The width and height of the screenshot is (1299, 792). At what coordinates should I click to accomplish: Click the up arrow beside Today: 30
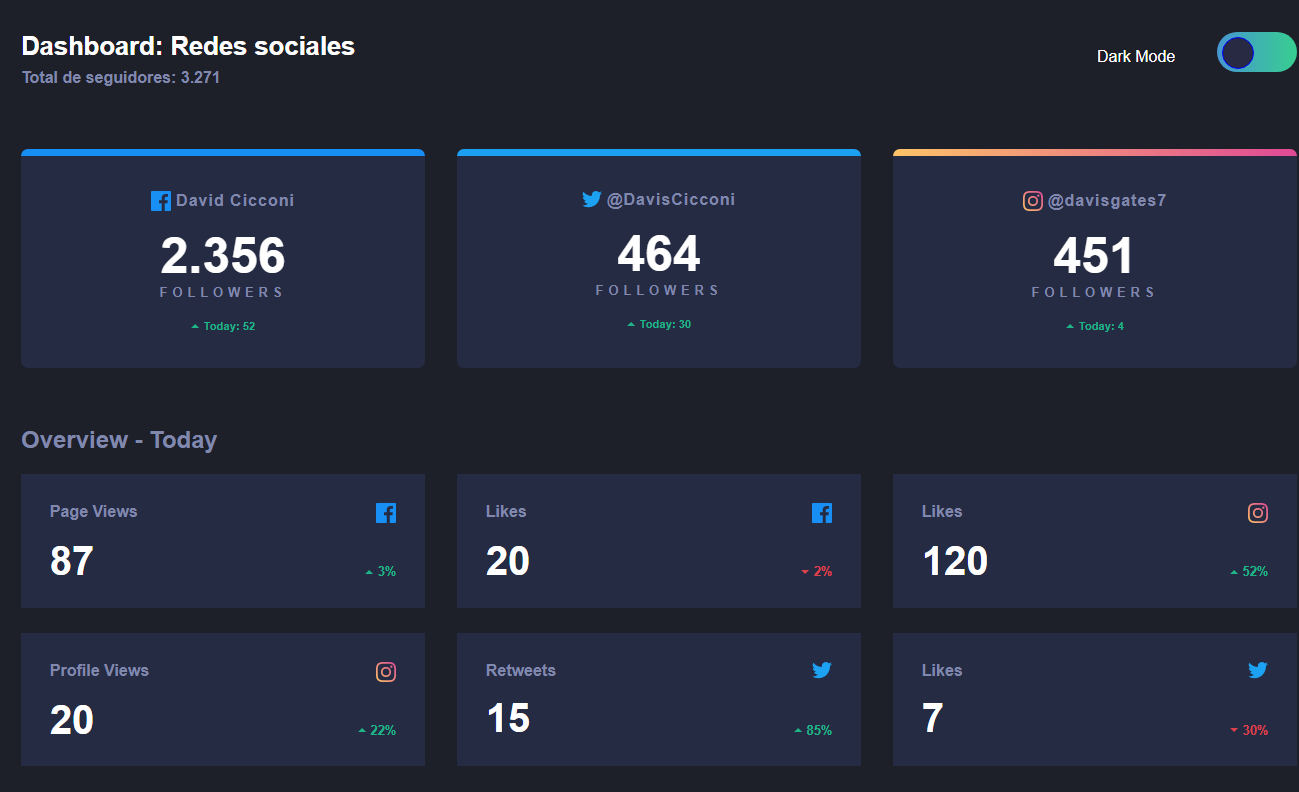632,323
